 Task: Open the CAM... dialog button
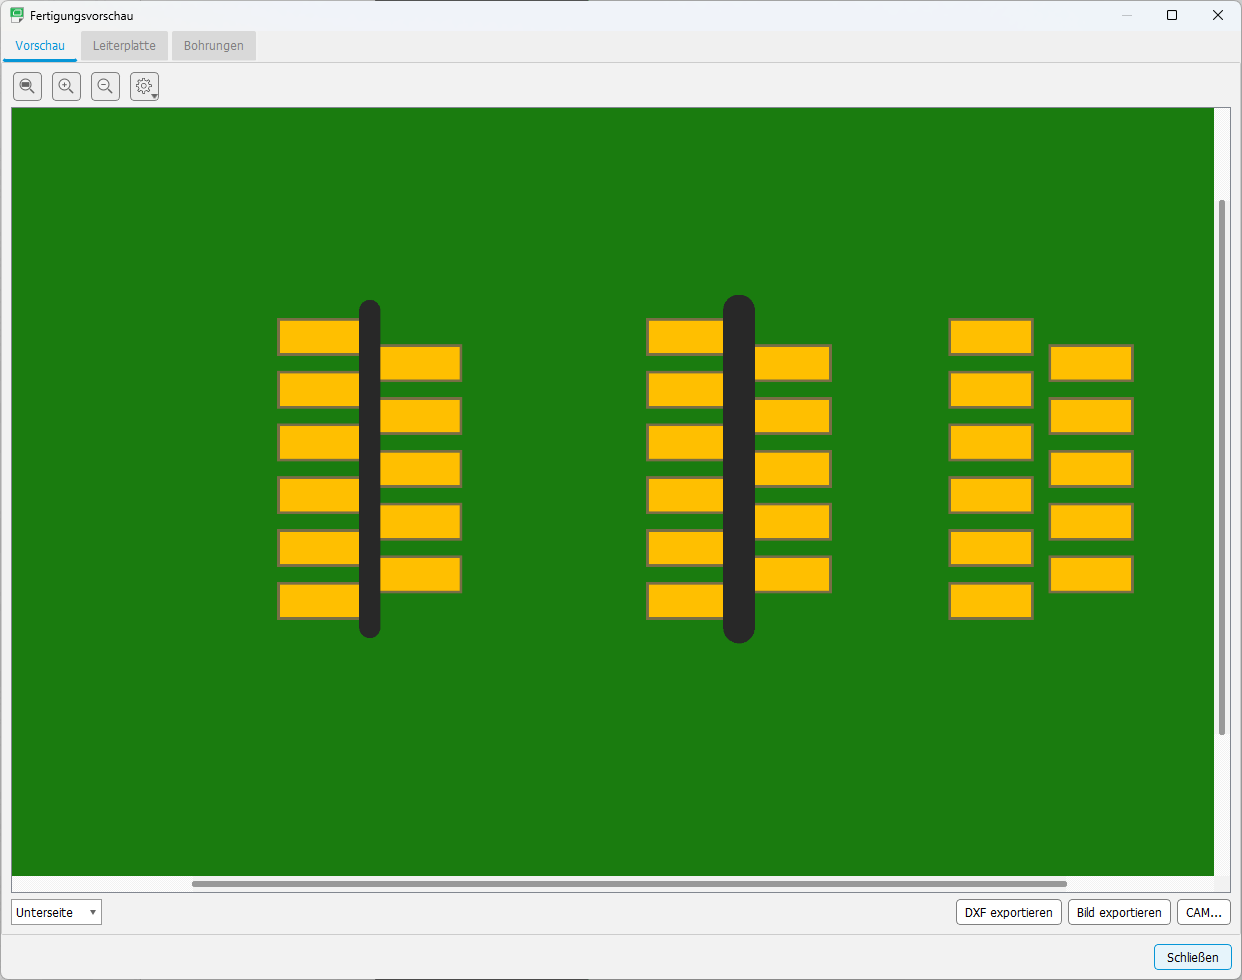tap(1203, 912)
